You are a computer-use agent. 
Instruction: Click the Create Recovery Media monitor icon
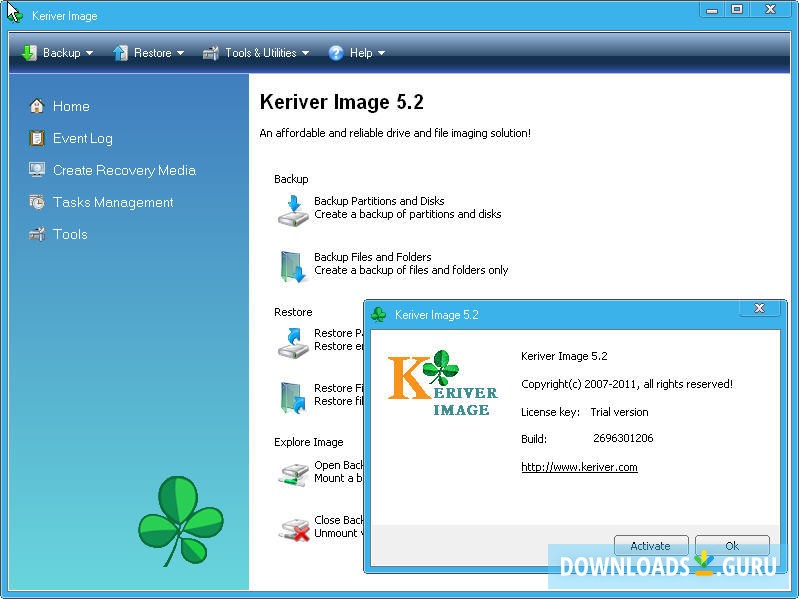[37, 170]
